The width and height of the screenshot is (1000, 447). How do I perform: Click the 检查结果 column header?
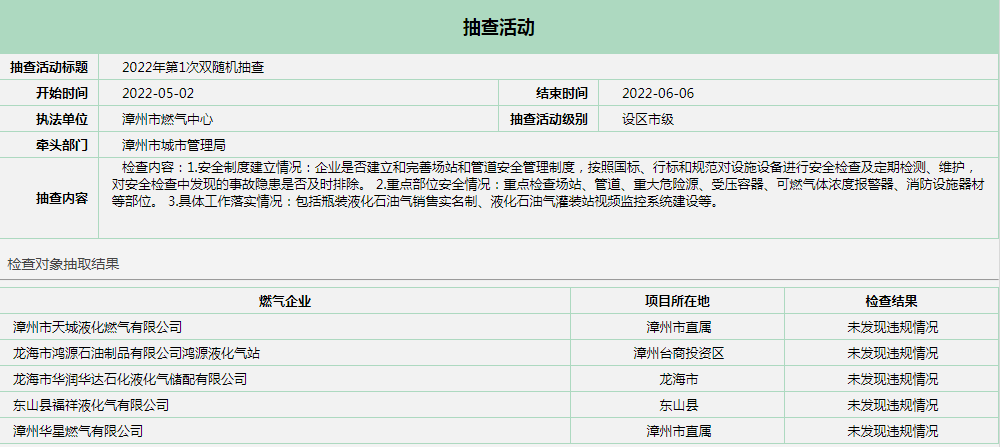pyautogui.click(x=891, y=301)
